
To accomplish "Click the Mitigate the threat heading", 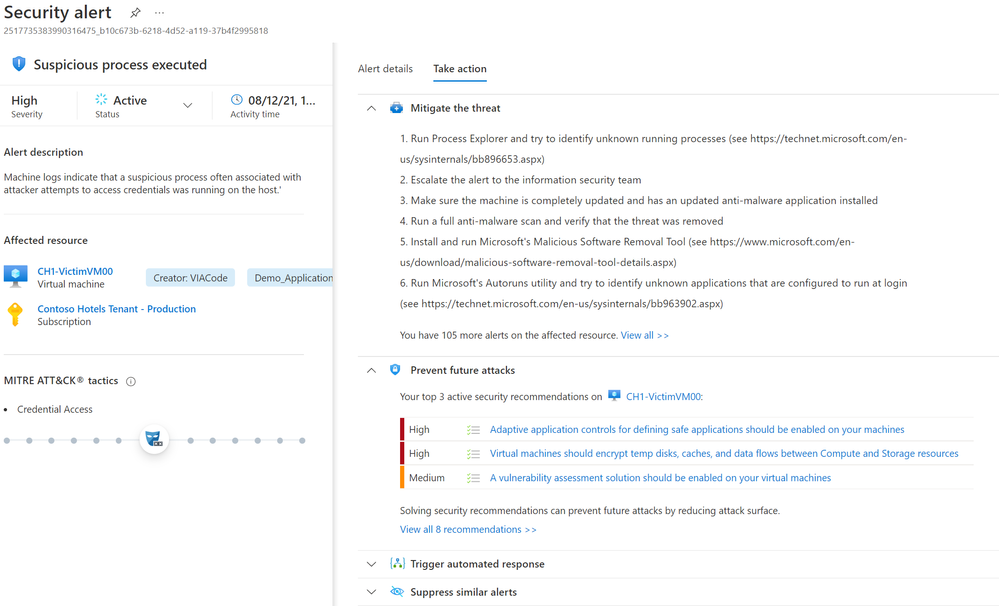I will point(455,108).
